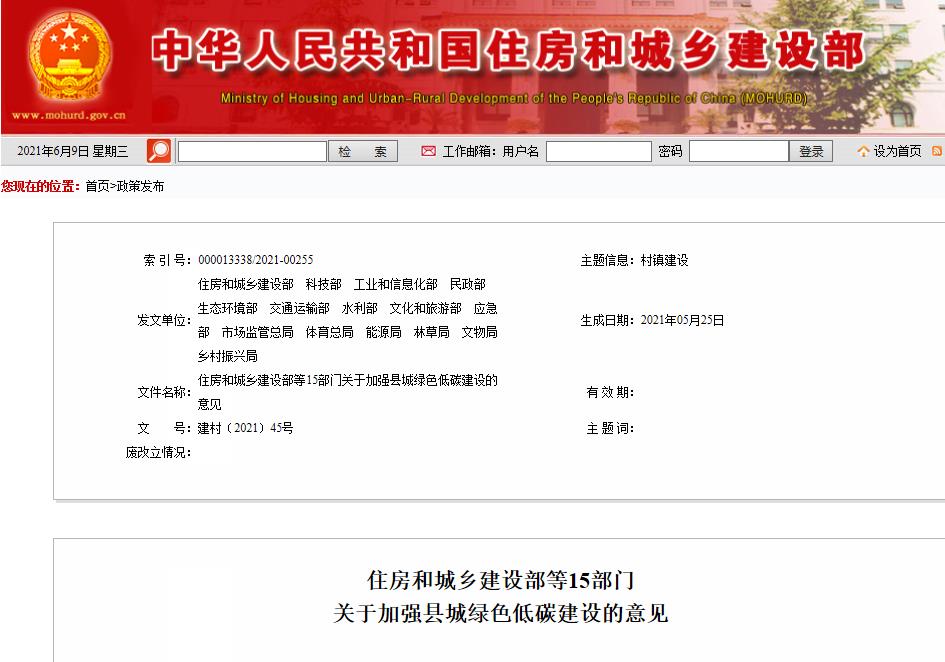The width and height of the screenshot is (945, 662).
Task: Click the magnifier search icon
Action: tap(158, 151)
